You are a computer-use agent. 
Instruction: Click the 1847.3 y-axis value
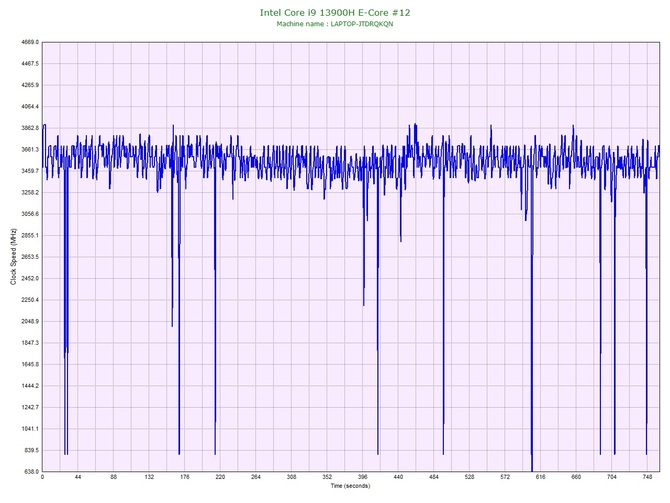coord(30,343)
